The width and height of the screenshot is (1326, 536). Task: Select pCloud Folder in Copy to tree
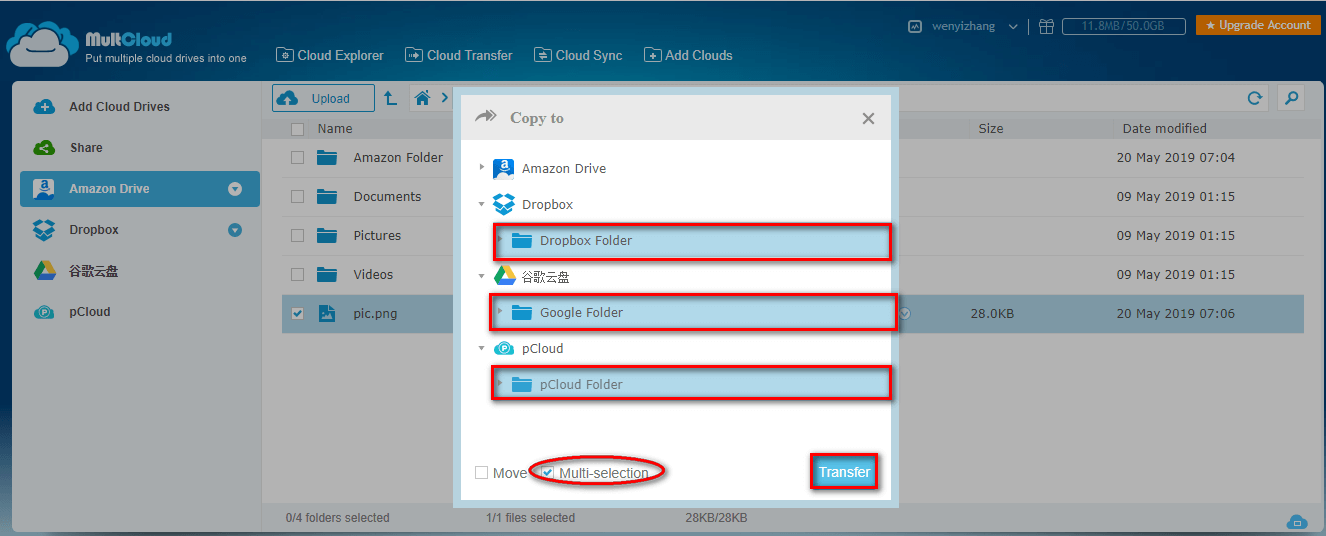[x=691, y=384]
